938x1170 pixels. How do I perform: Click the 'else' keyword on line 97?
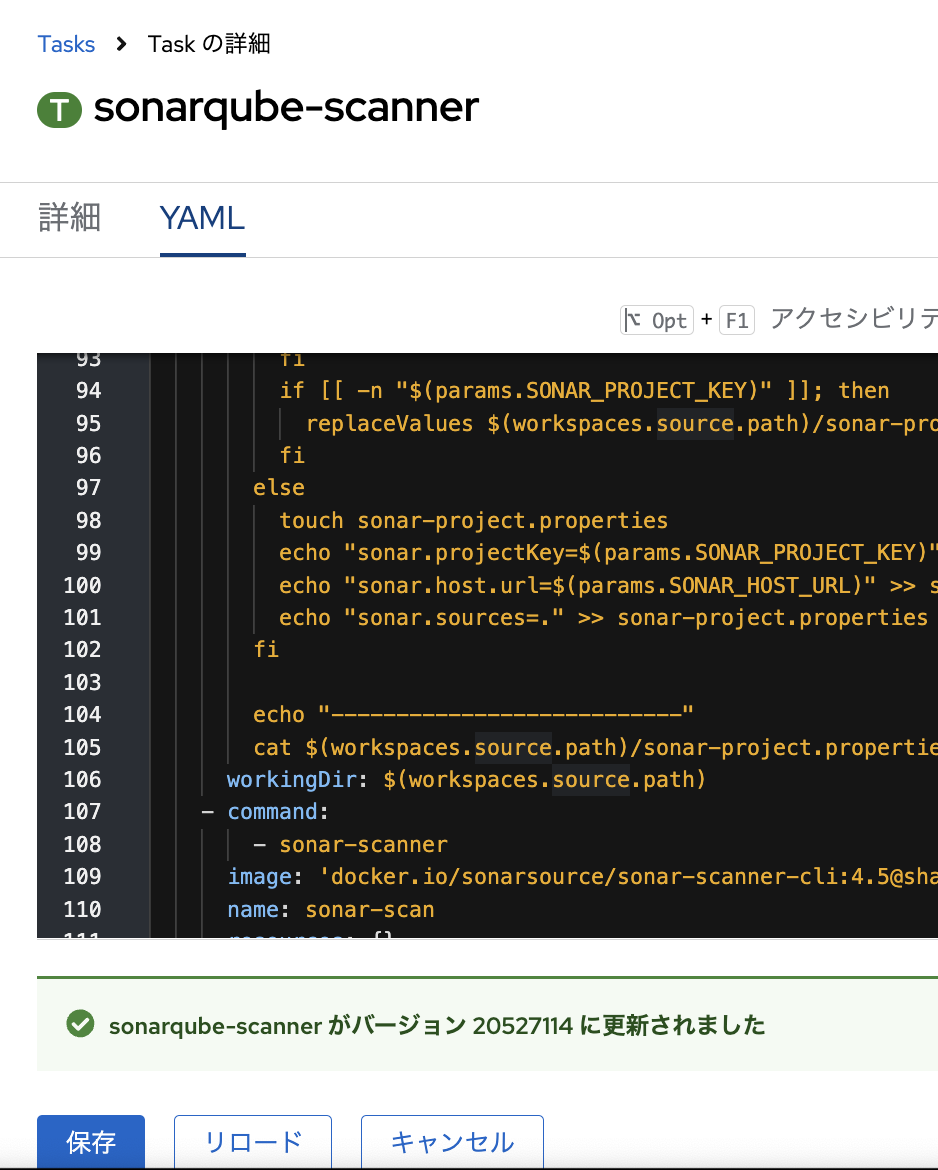tap(278, 487)
